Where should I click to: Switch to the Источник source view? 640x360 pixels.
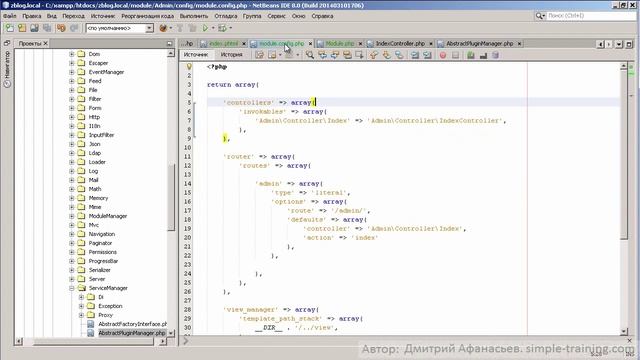coord(196,55)
